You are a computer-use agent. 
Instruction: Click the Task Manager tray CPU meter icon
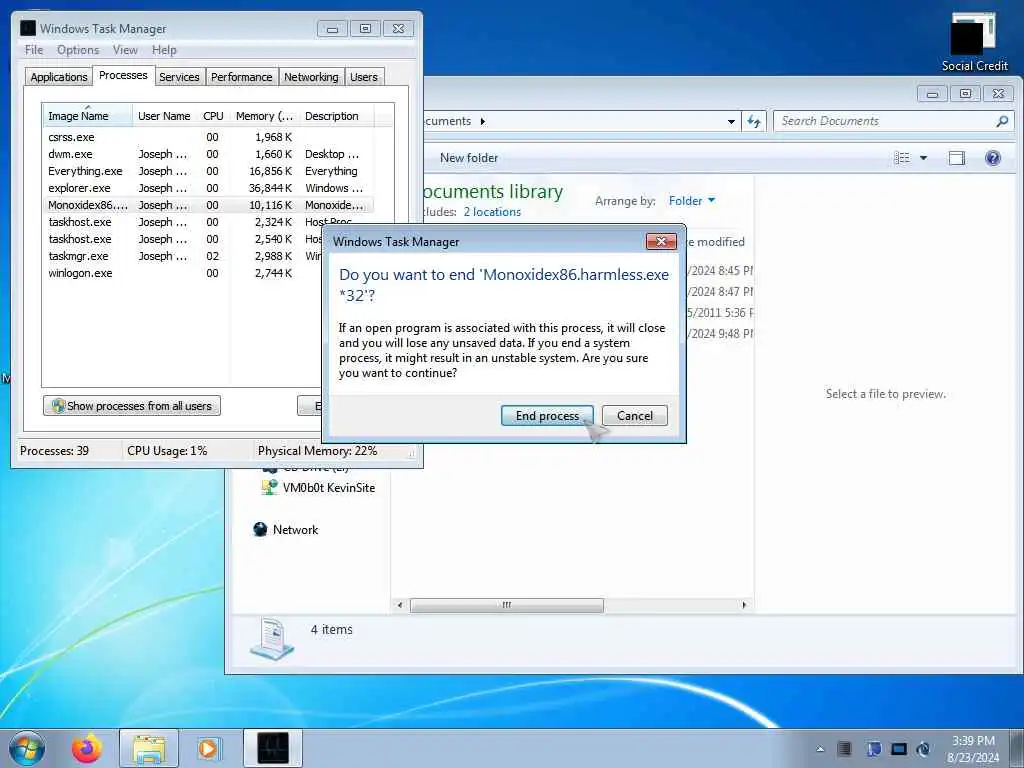coord(844,748)
